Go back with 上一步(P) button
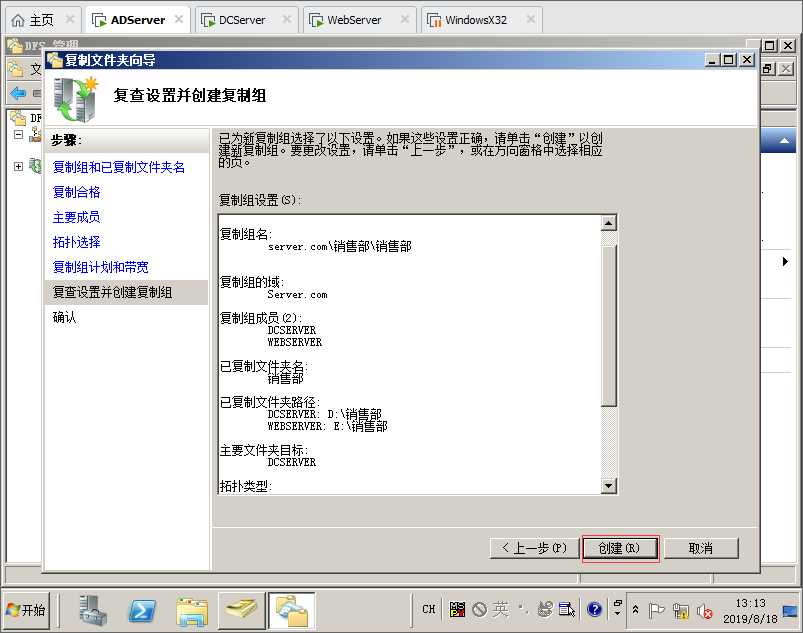The width and height of the screenshot is (803, 633). (x=535, y=548)
